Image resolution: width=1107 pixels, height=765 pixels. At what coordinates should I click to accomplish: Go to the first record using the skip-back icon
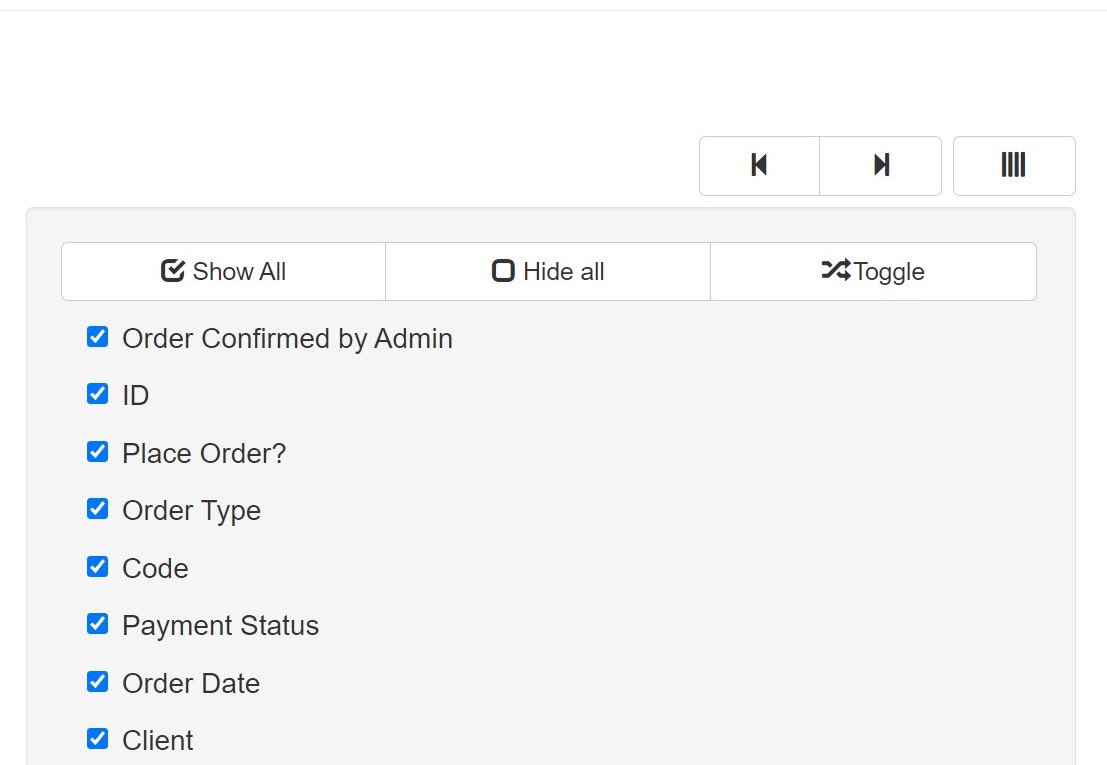[x=759, y=166]
